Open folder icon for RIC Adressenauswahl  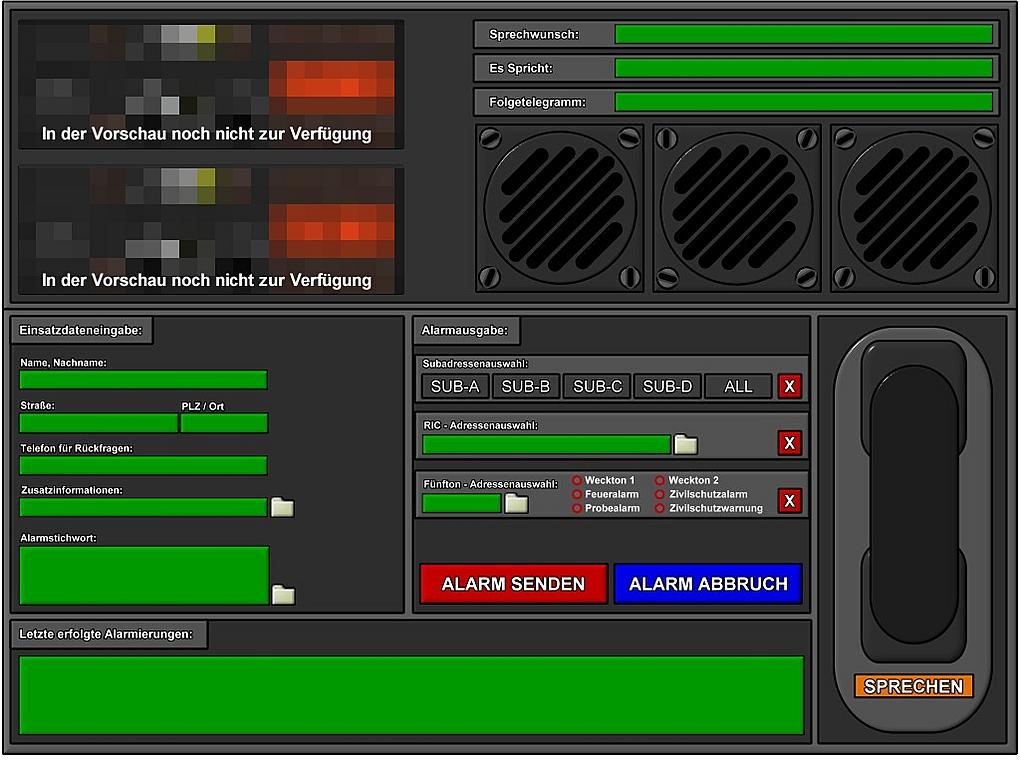686,444
